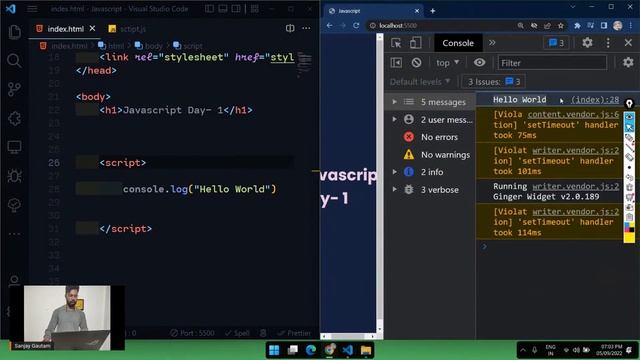Open the Remote Explorer monitor icon in VS Code
The width and height of the screenshot is (640, 360).
[15, 147]
